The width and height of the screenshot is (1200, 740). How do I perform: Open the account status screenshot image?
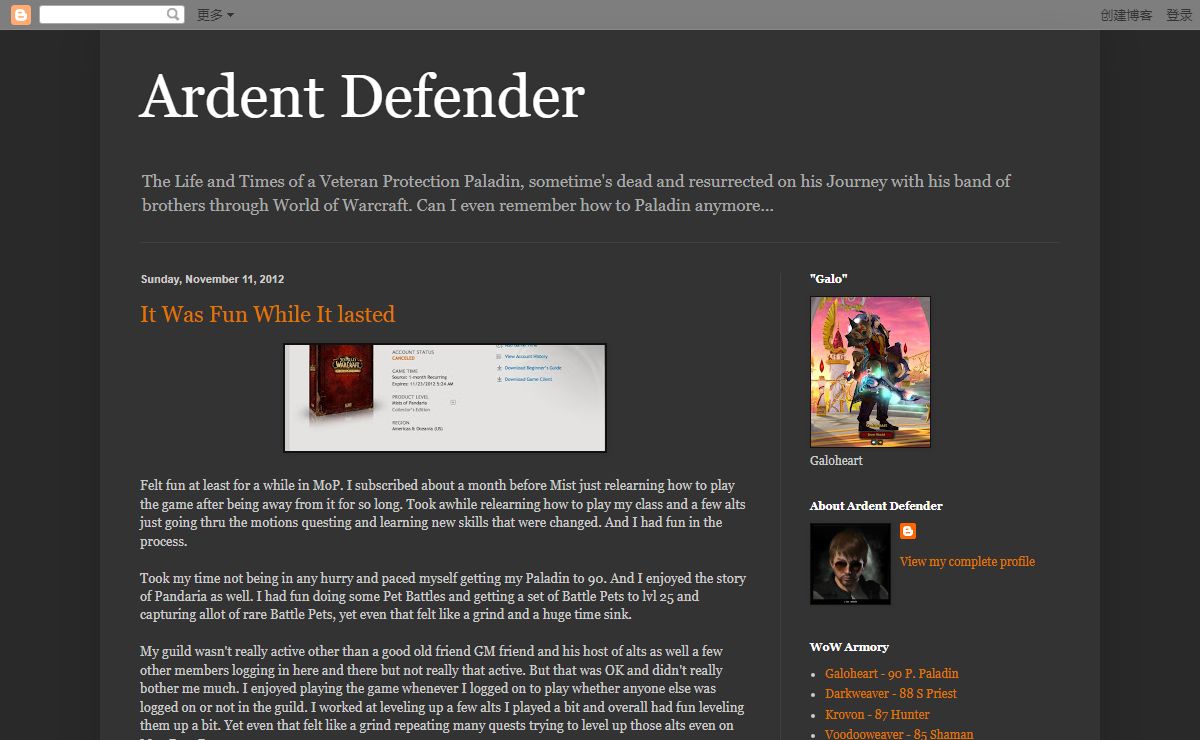point(445,398)
